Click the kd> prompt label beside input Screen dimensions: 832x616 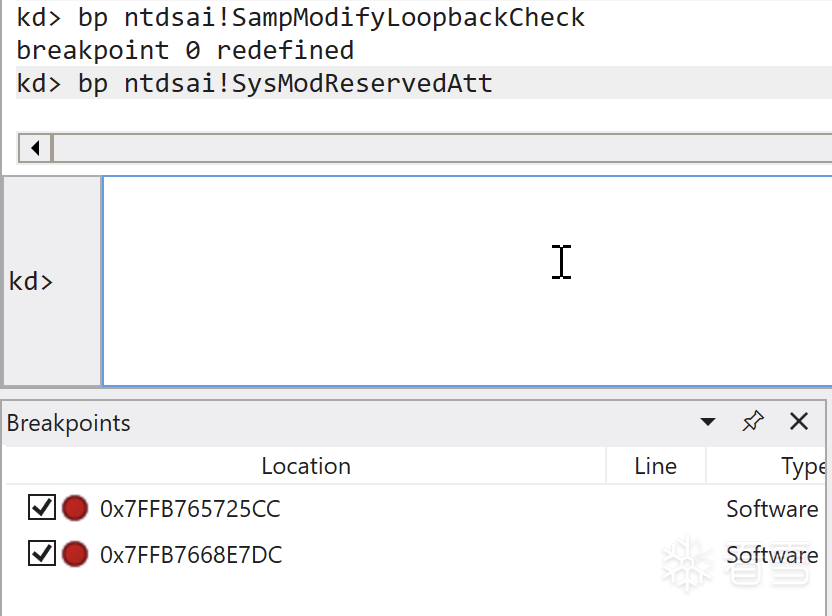pos(31,281)
